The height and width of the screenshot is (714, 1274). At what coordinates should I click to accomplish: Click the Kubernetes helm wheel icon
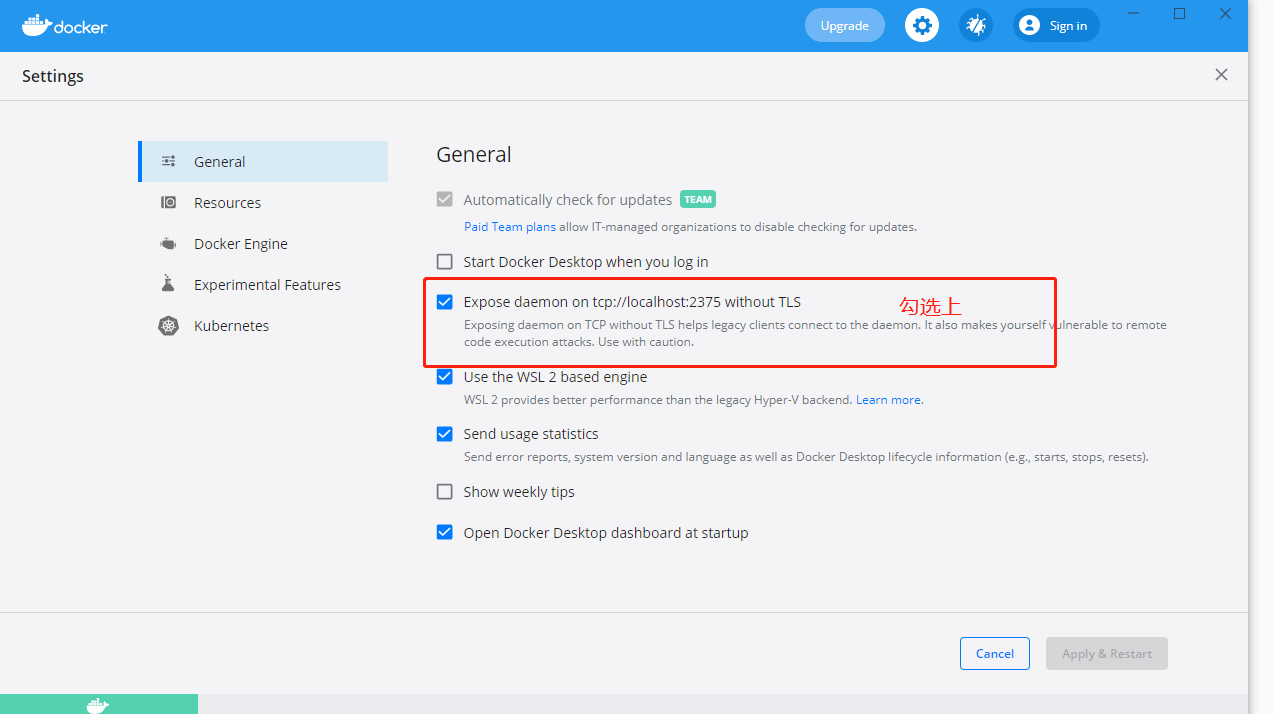coord(169,325)
